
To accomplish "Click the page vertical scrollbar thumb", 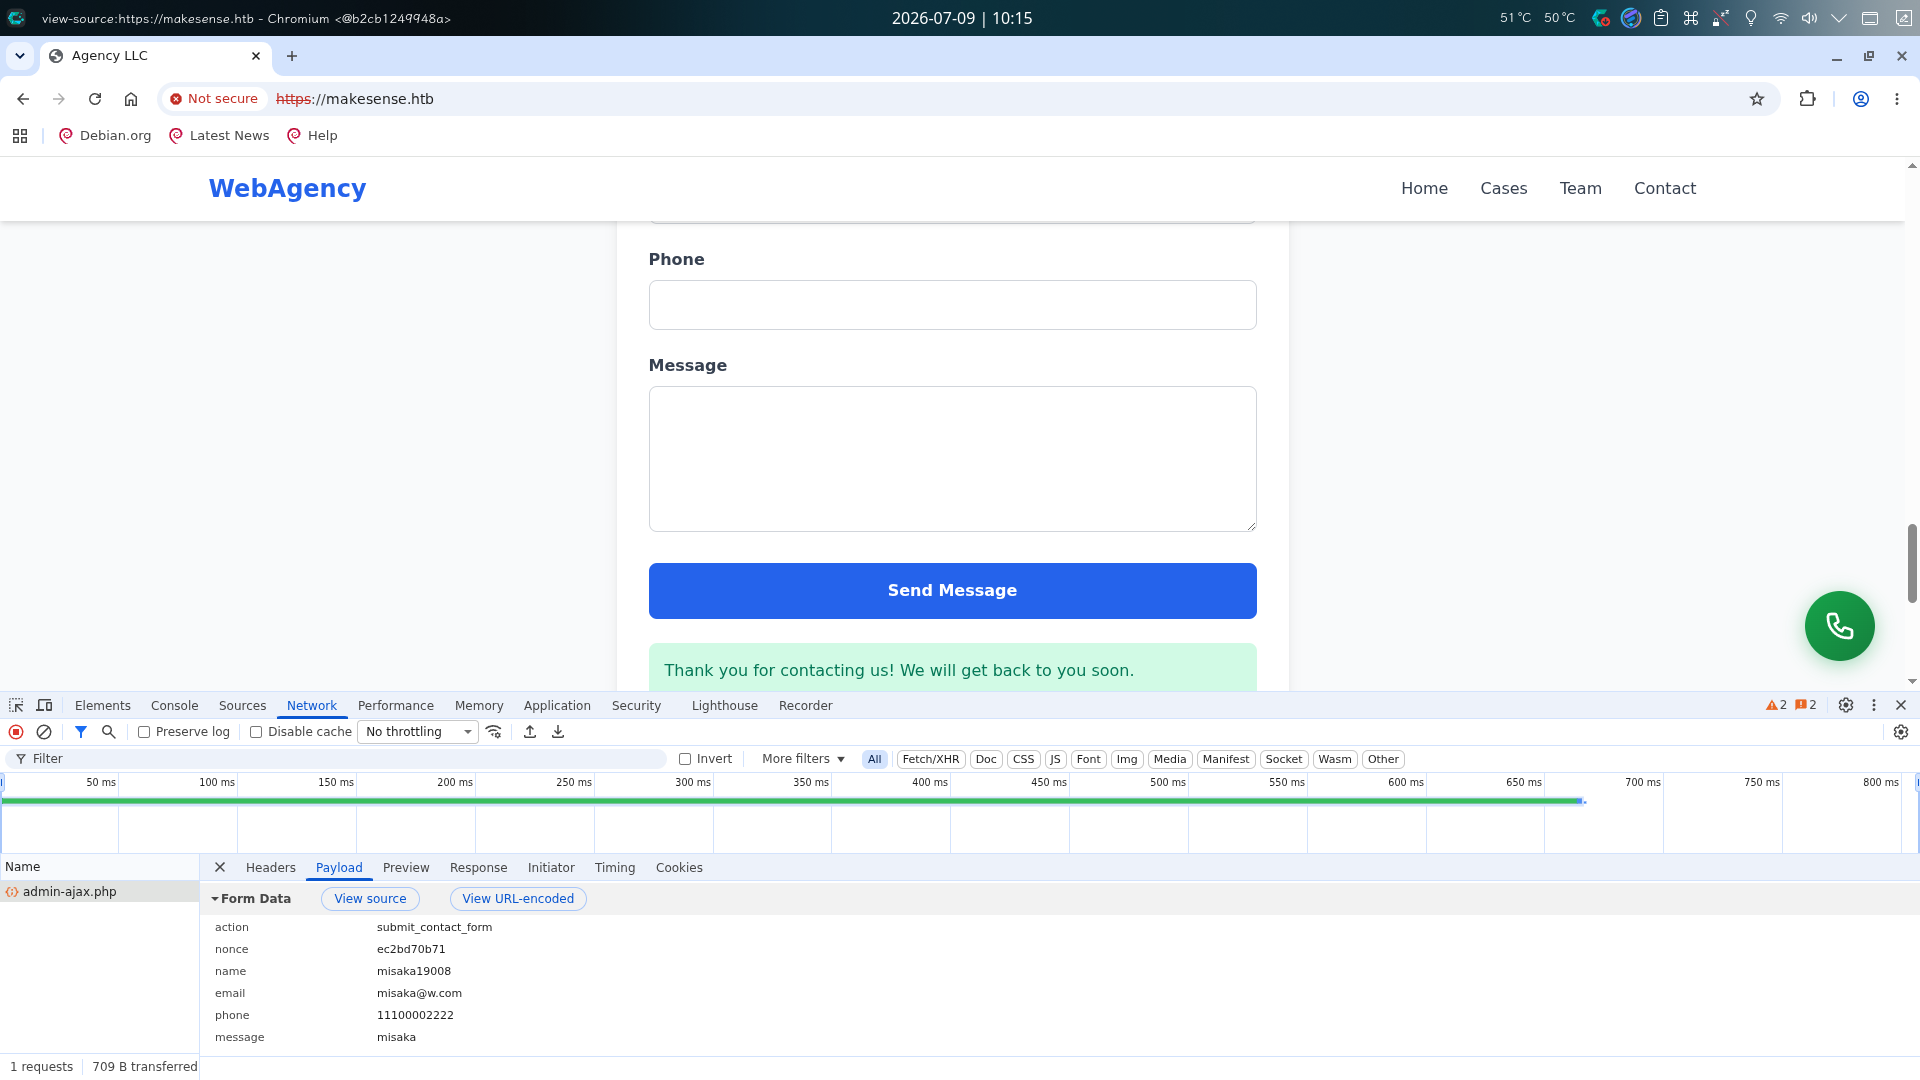I will tap(1912, 562).
